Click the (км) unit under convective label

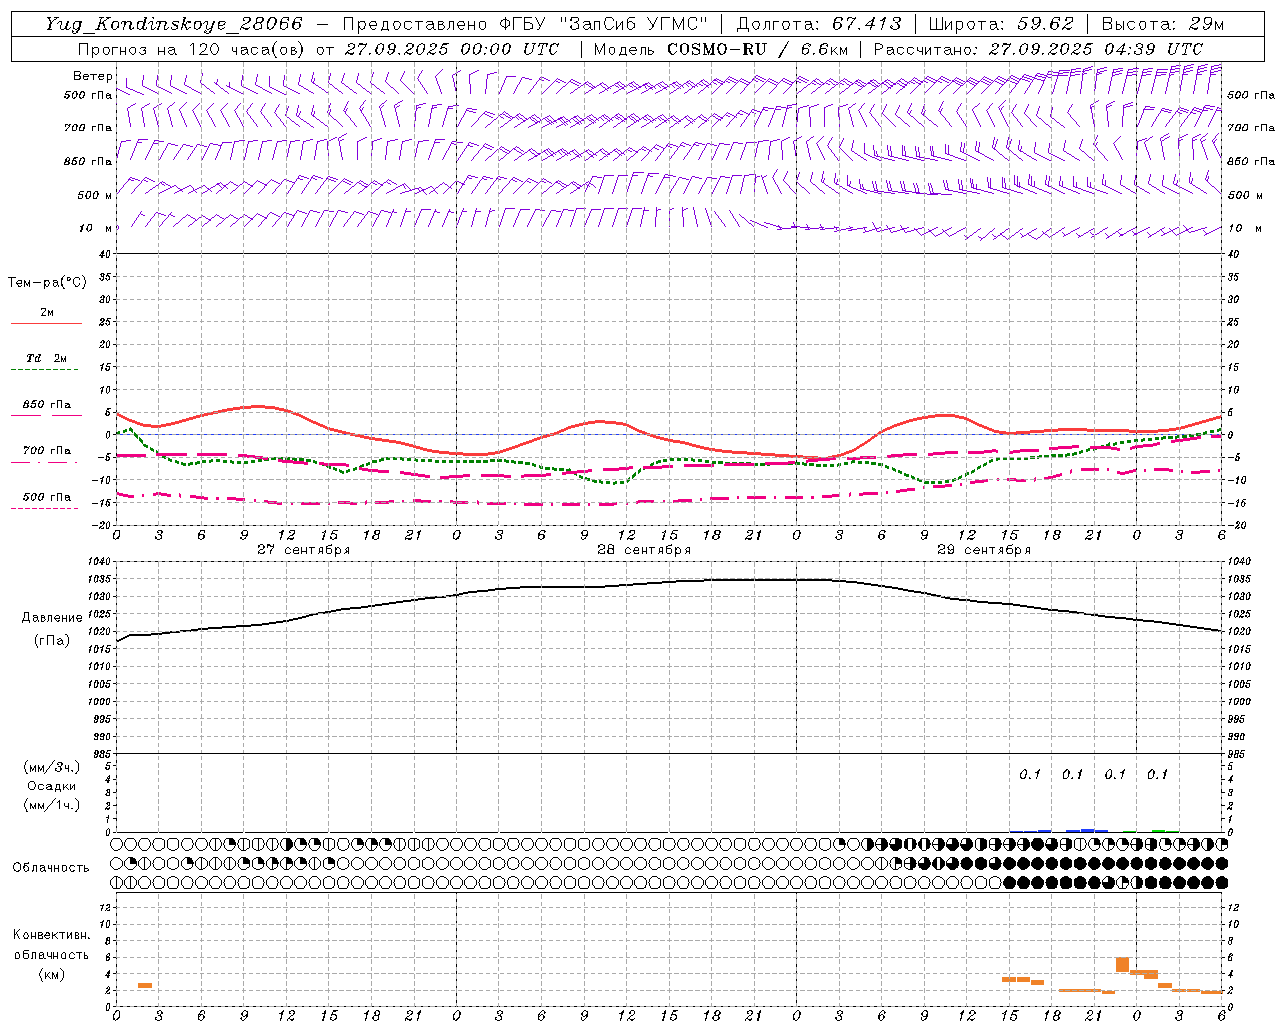[52, 974]
